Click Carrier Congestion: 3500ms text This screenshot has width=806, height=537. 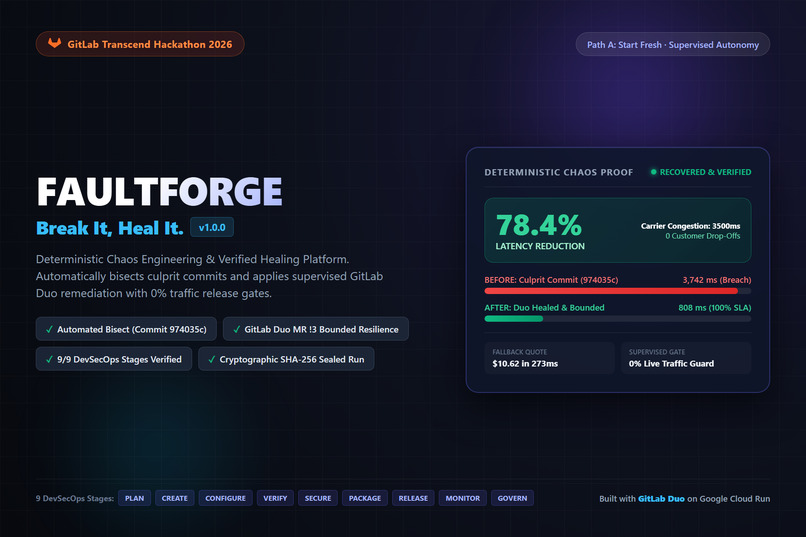[690, 226]
